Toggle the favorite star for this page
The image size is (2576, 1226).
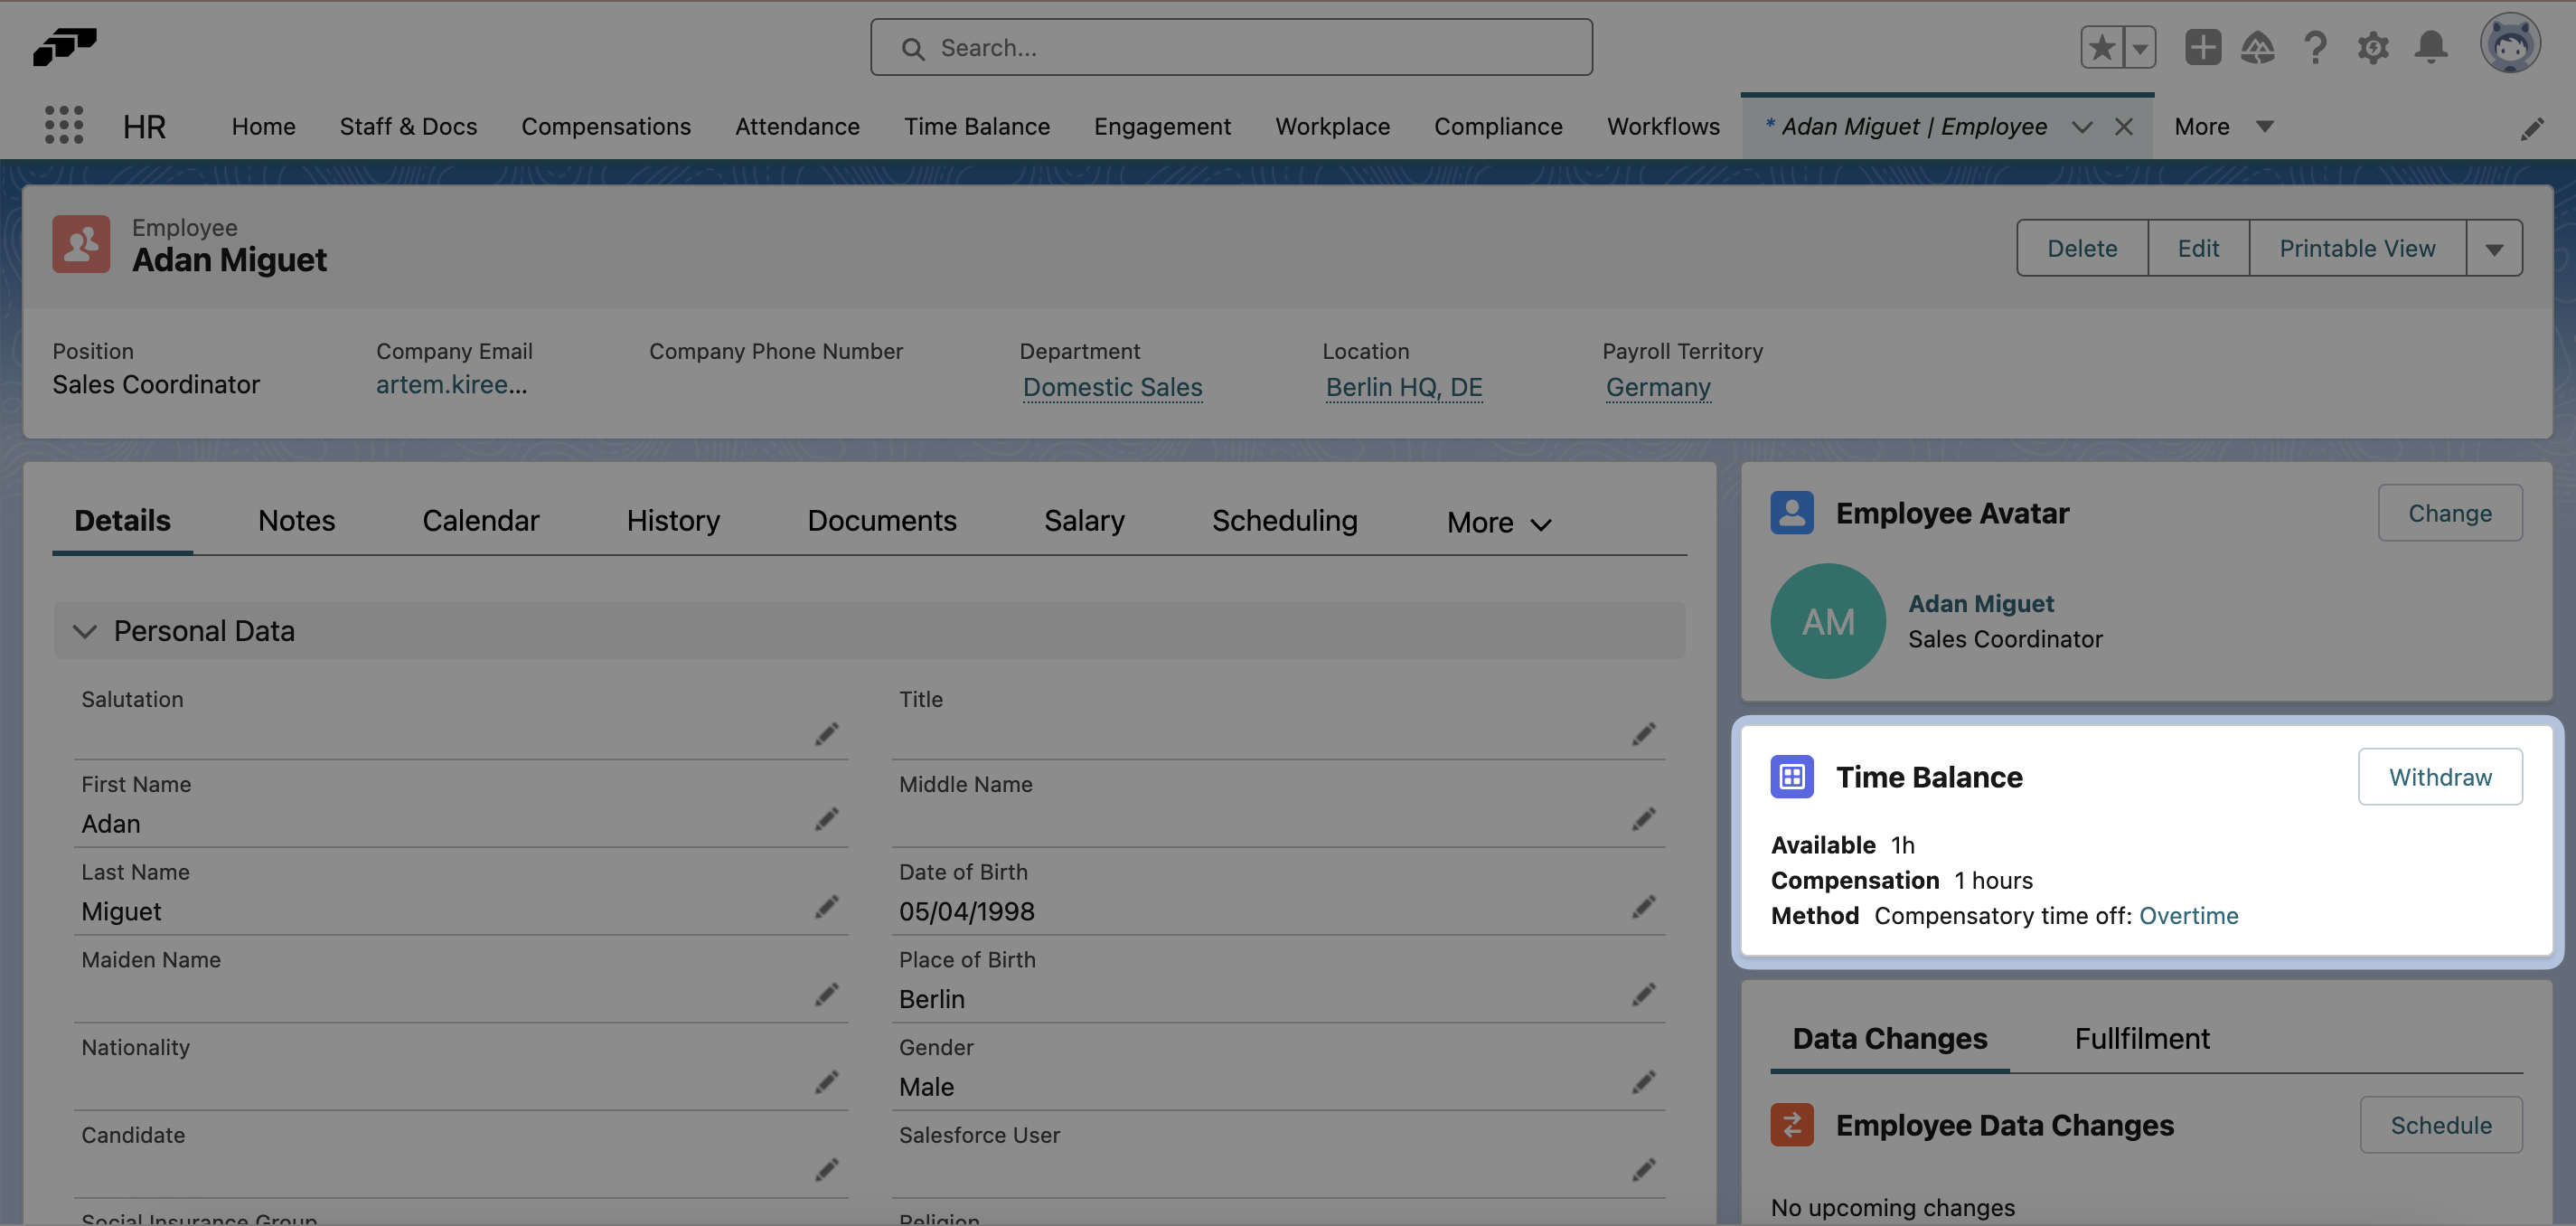pos(2103,47)
